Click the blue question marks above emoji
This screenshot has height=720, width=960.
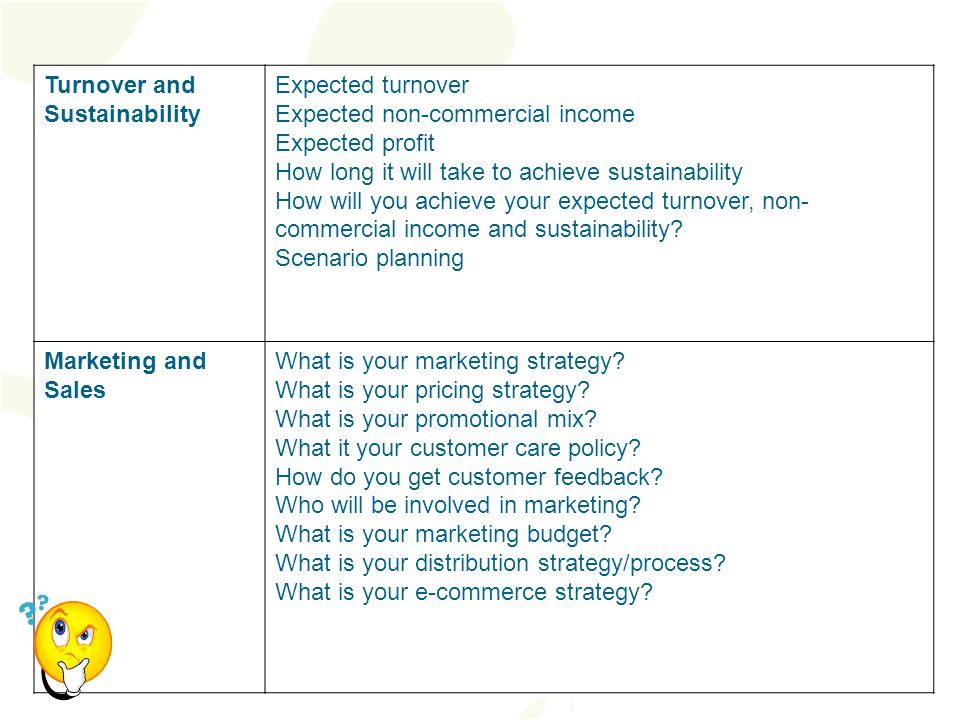tap(34, 609)
